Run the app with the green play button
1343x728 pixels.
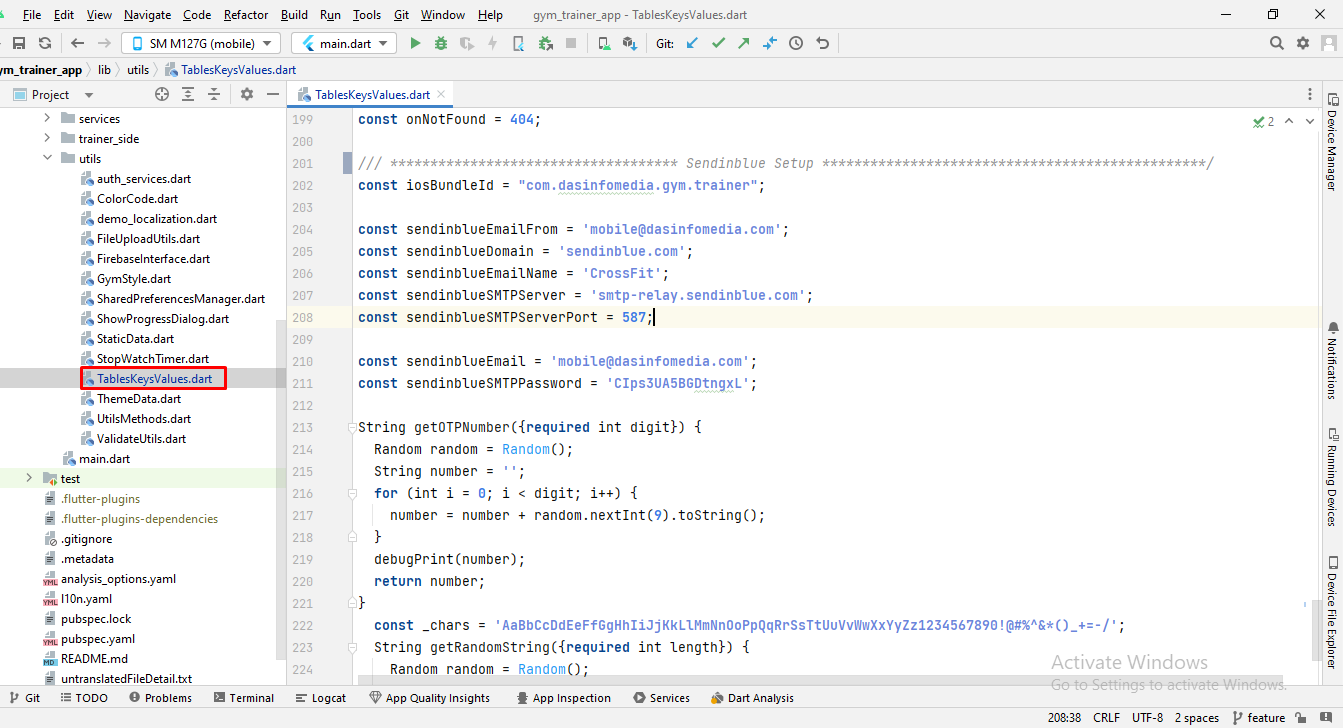pos(415,43)
